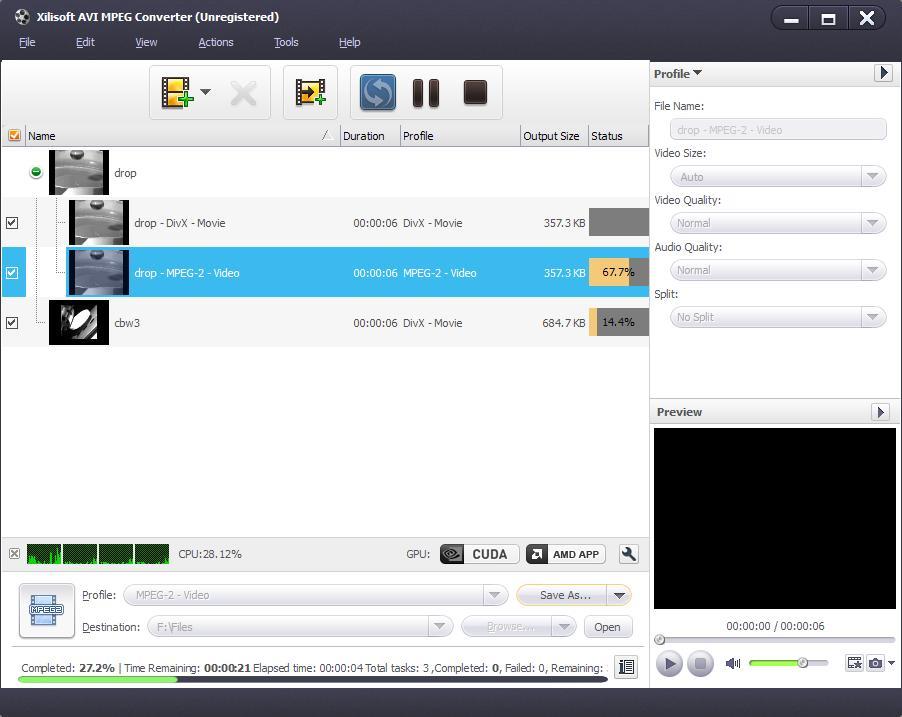
Task: Open the Destination folder dropdown
Action: point(439,627)
